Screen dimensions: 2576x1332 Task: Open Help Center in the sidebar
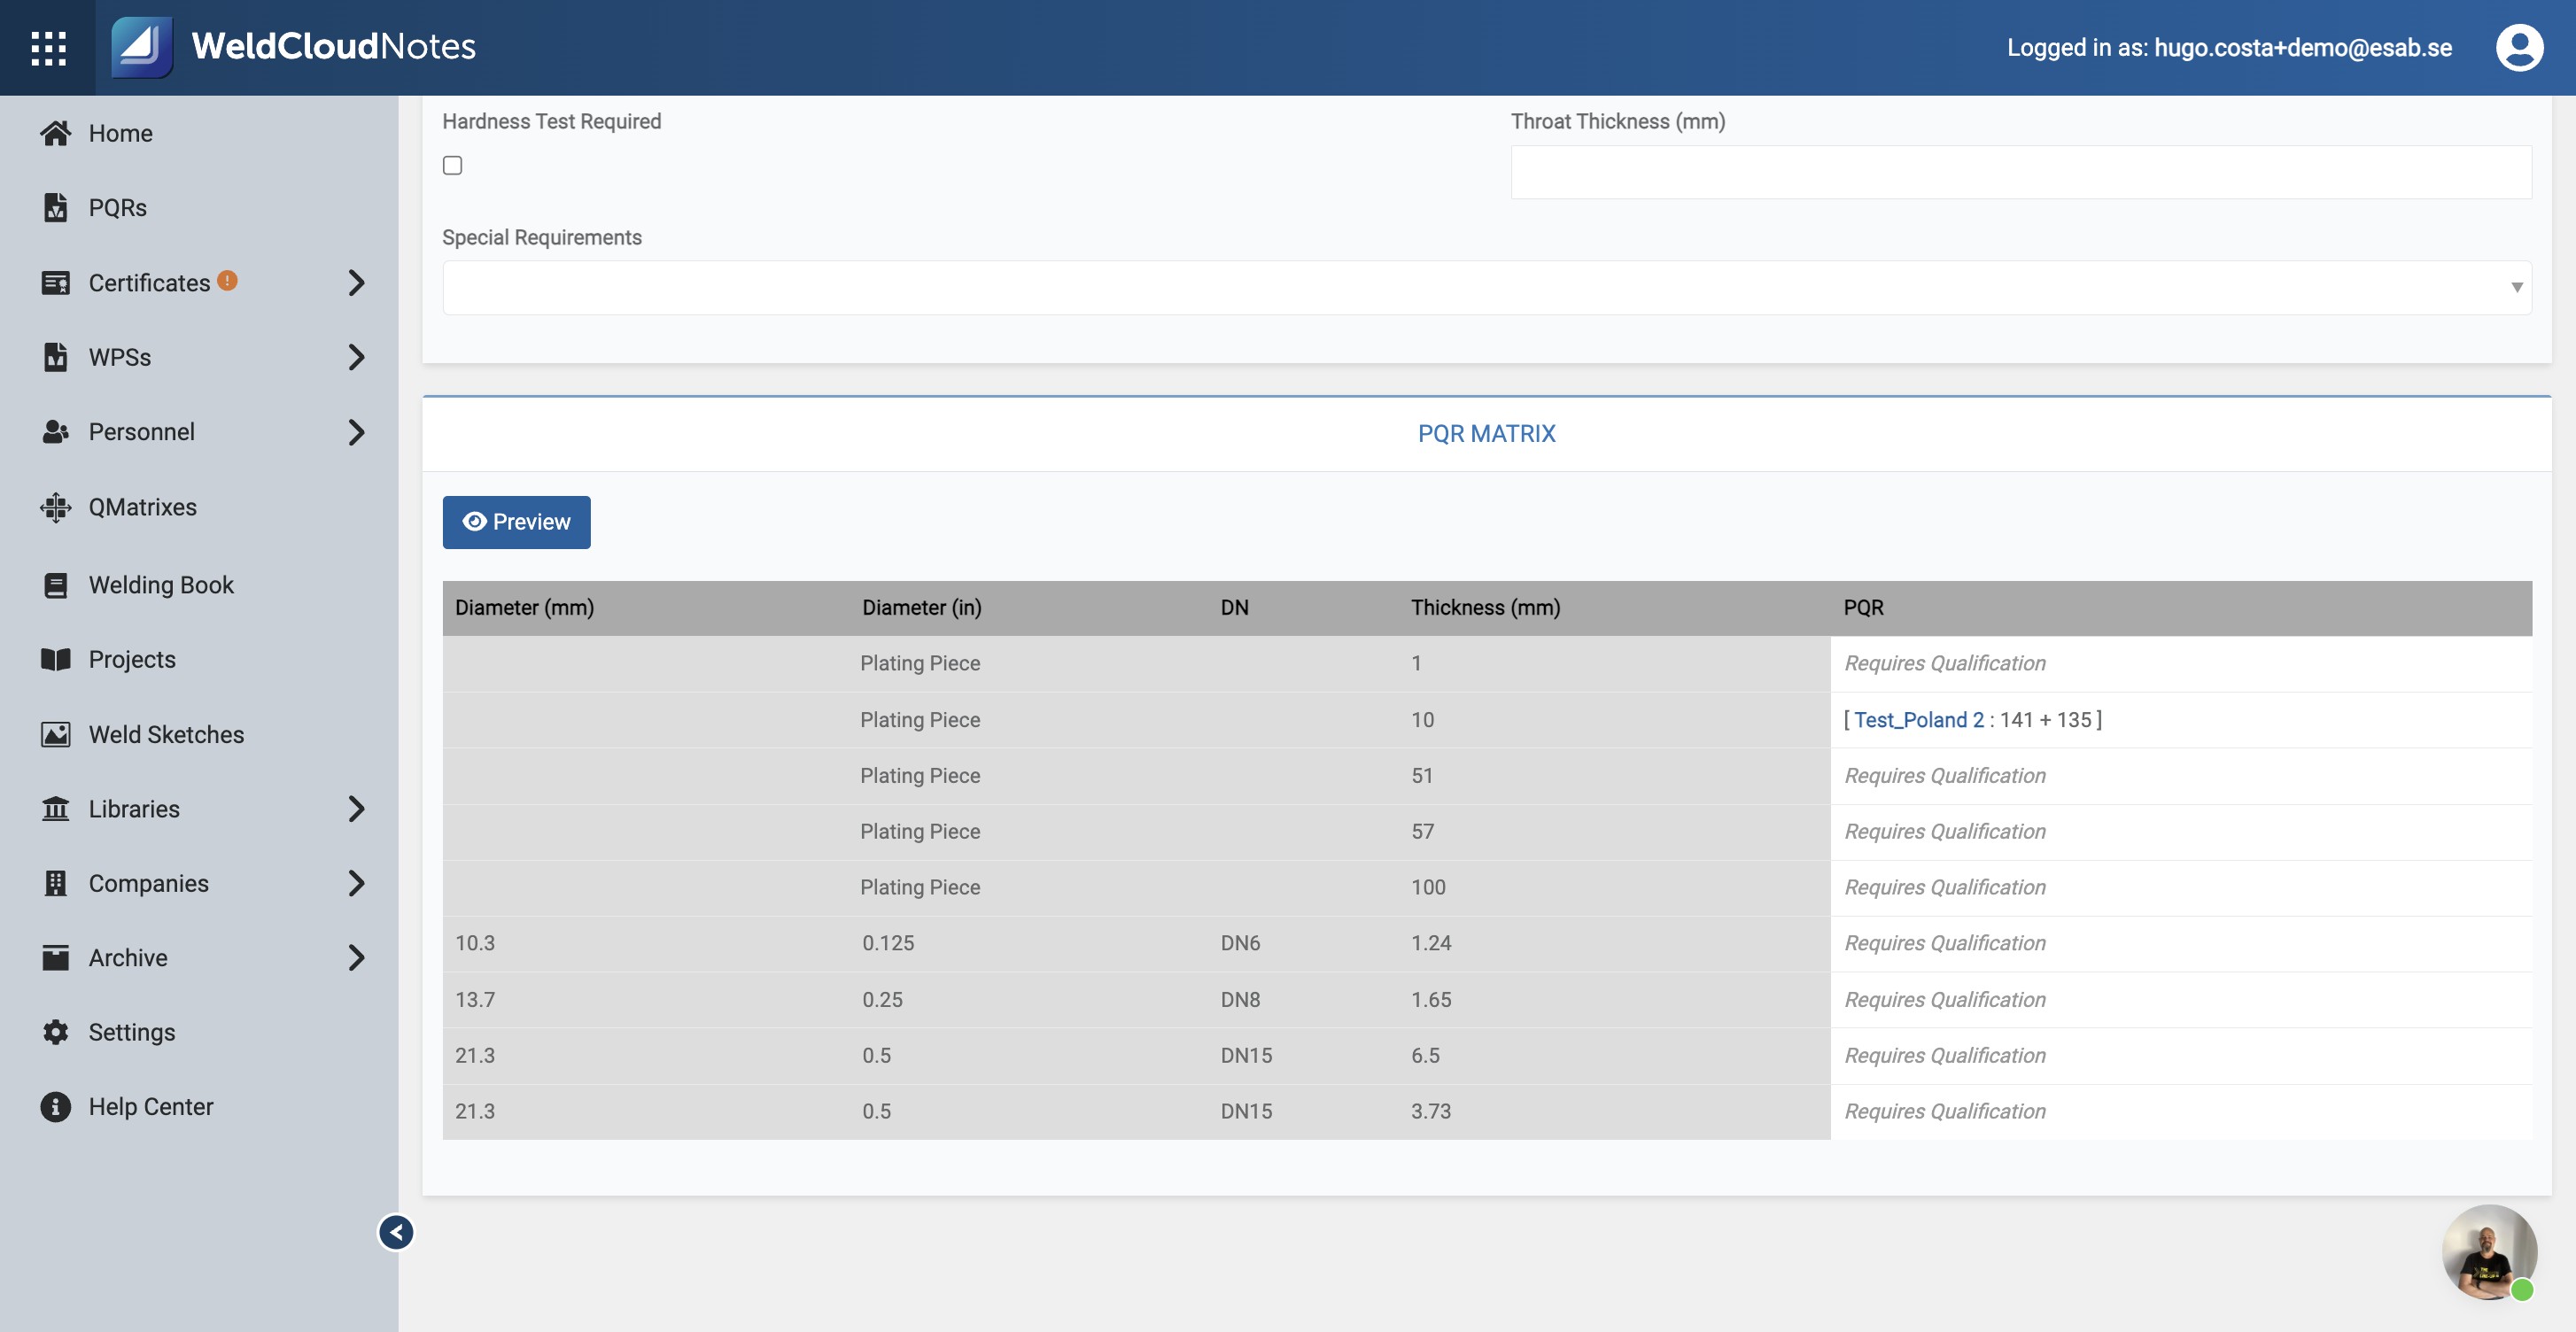[151, 1106]
